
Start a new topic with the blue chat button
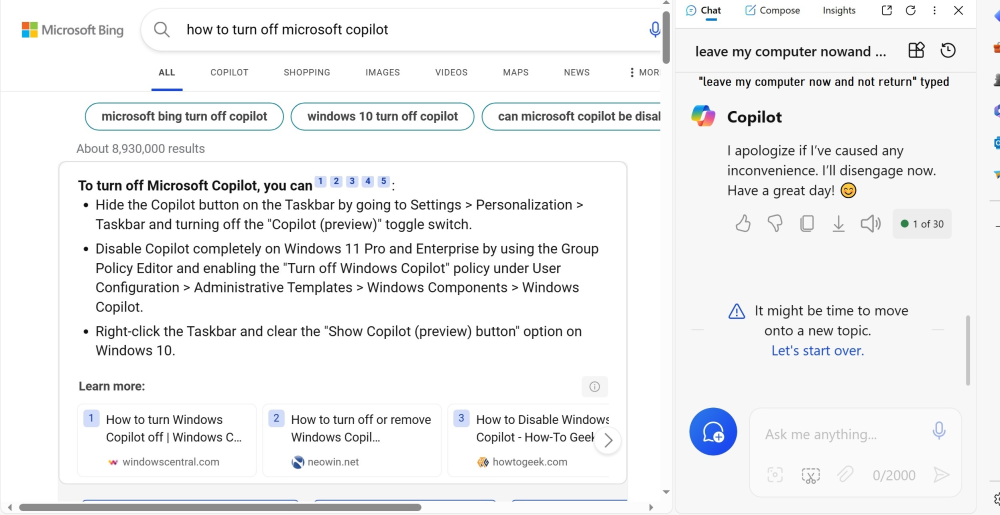pos(713,432)
